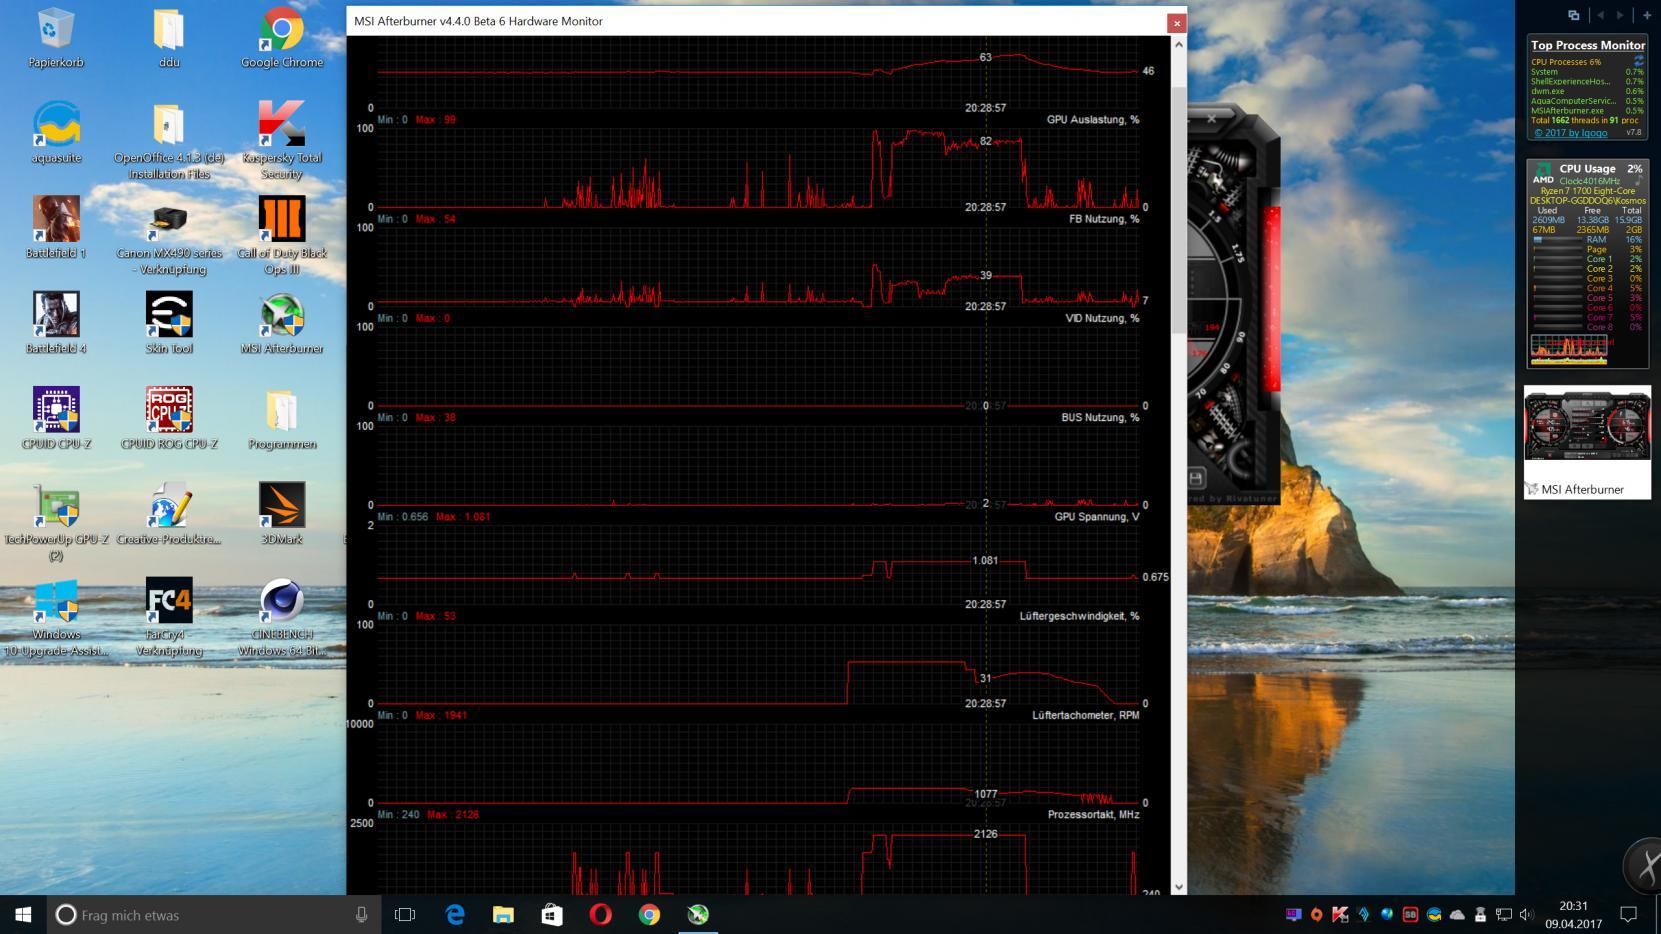Image resolution: width=1661 pixels, height=934 pixels.
Task: Click the OneDrive cloud tray icon
Action: pyautogui.click(x=1457, y=914)
